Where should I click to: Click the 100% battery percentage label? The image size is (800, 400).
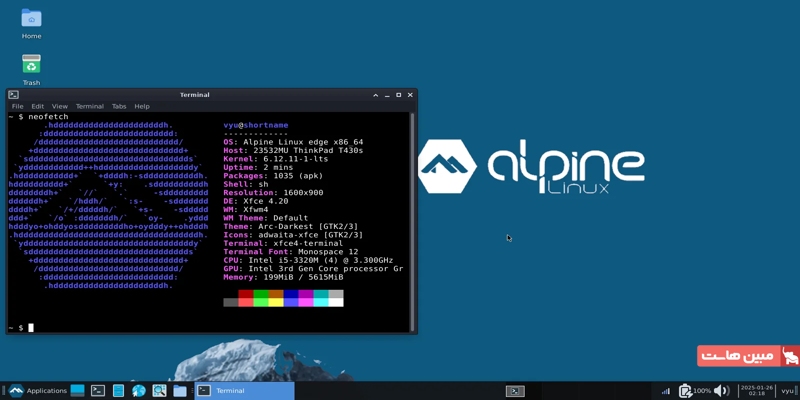click(x=702, y=391)
